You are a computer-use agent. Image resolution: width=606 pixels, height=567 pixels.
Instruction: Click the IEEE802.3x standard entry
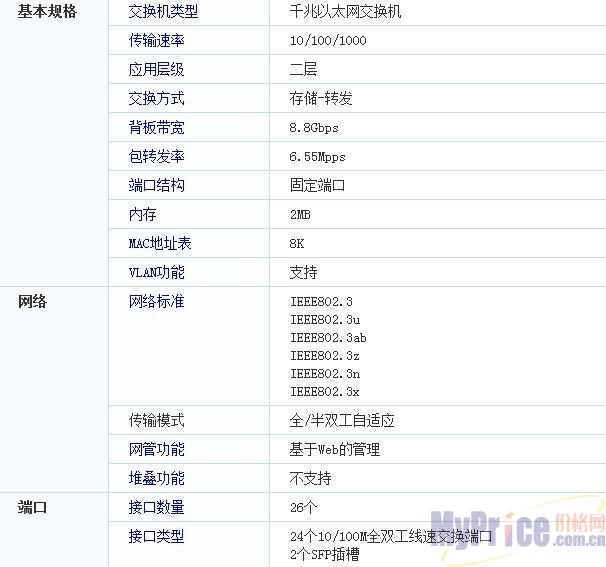pos(324,392)
